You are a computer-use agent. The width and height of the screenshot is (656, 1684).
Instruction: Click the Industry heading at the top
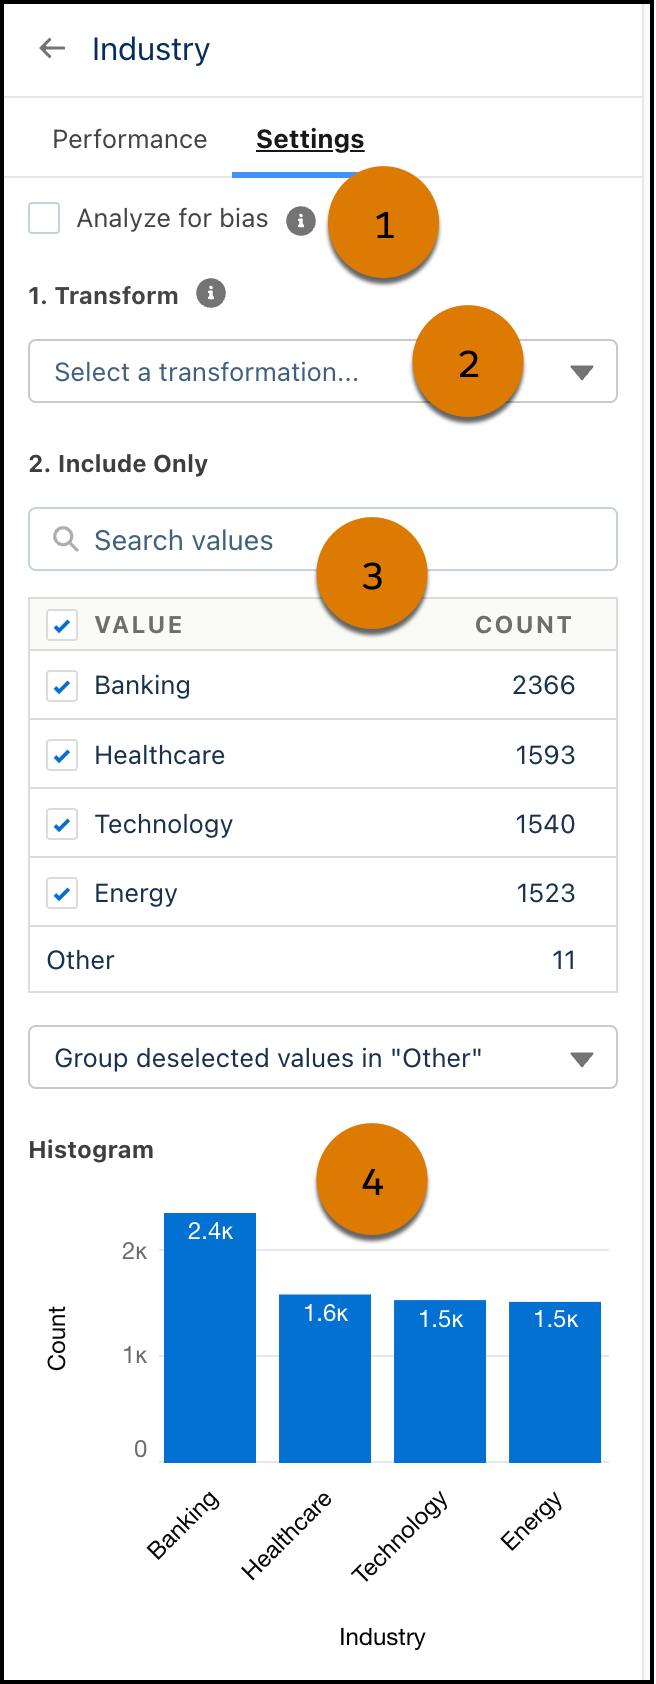pos(151,47)
